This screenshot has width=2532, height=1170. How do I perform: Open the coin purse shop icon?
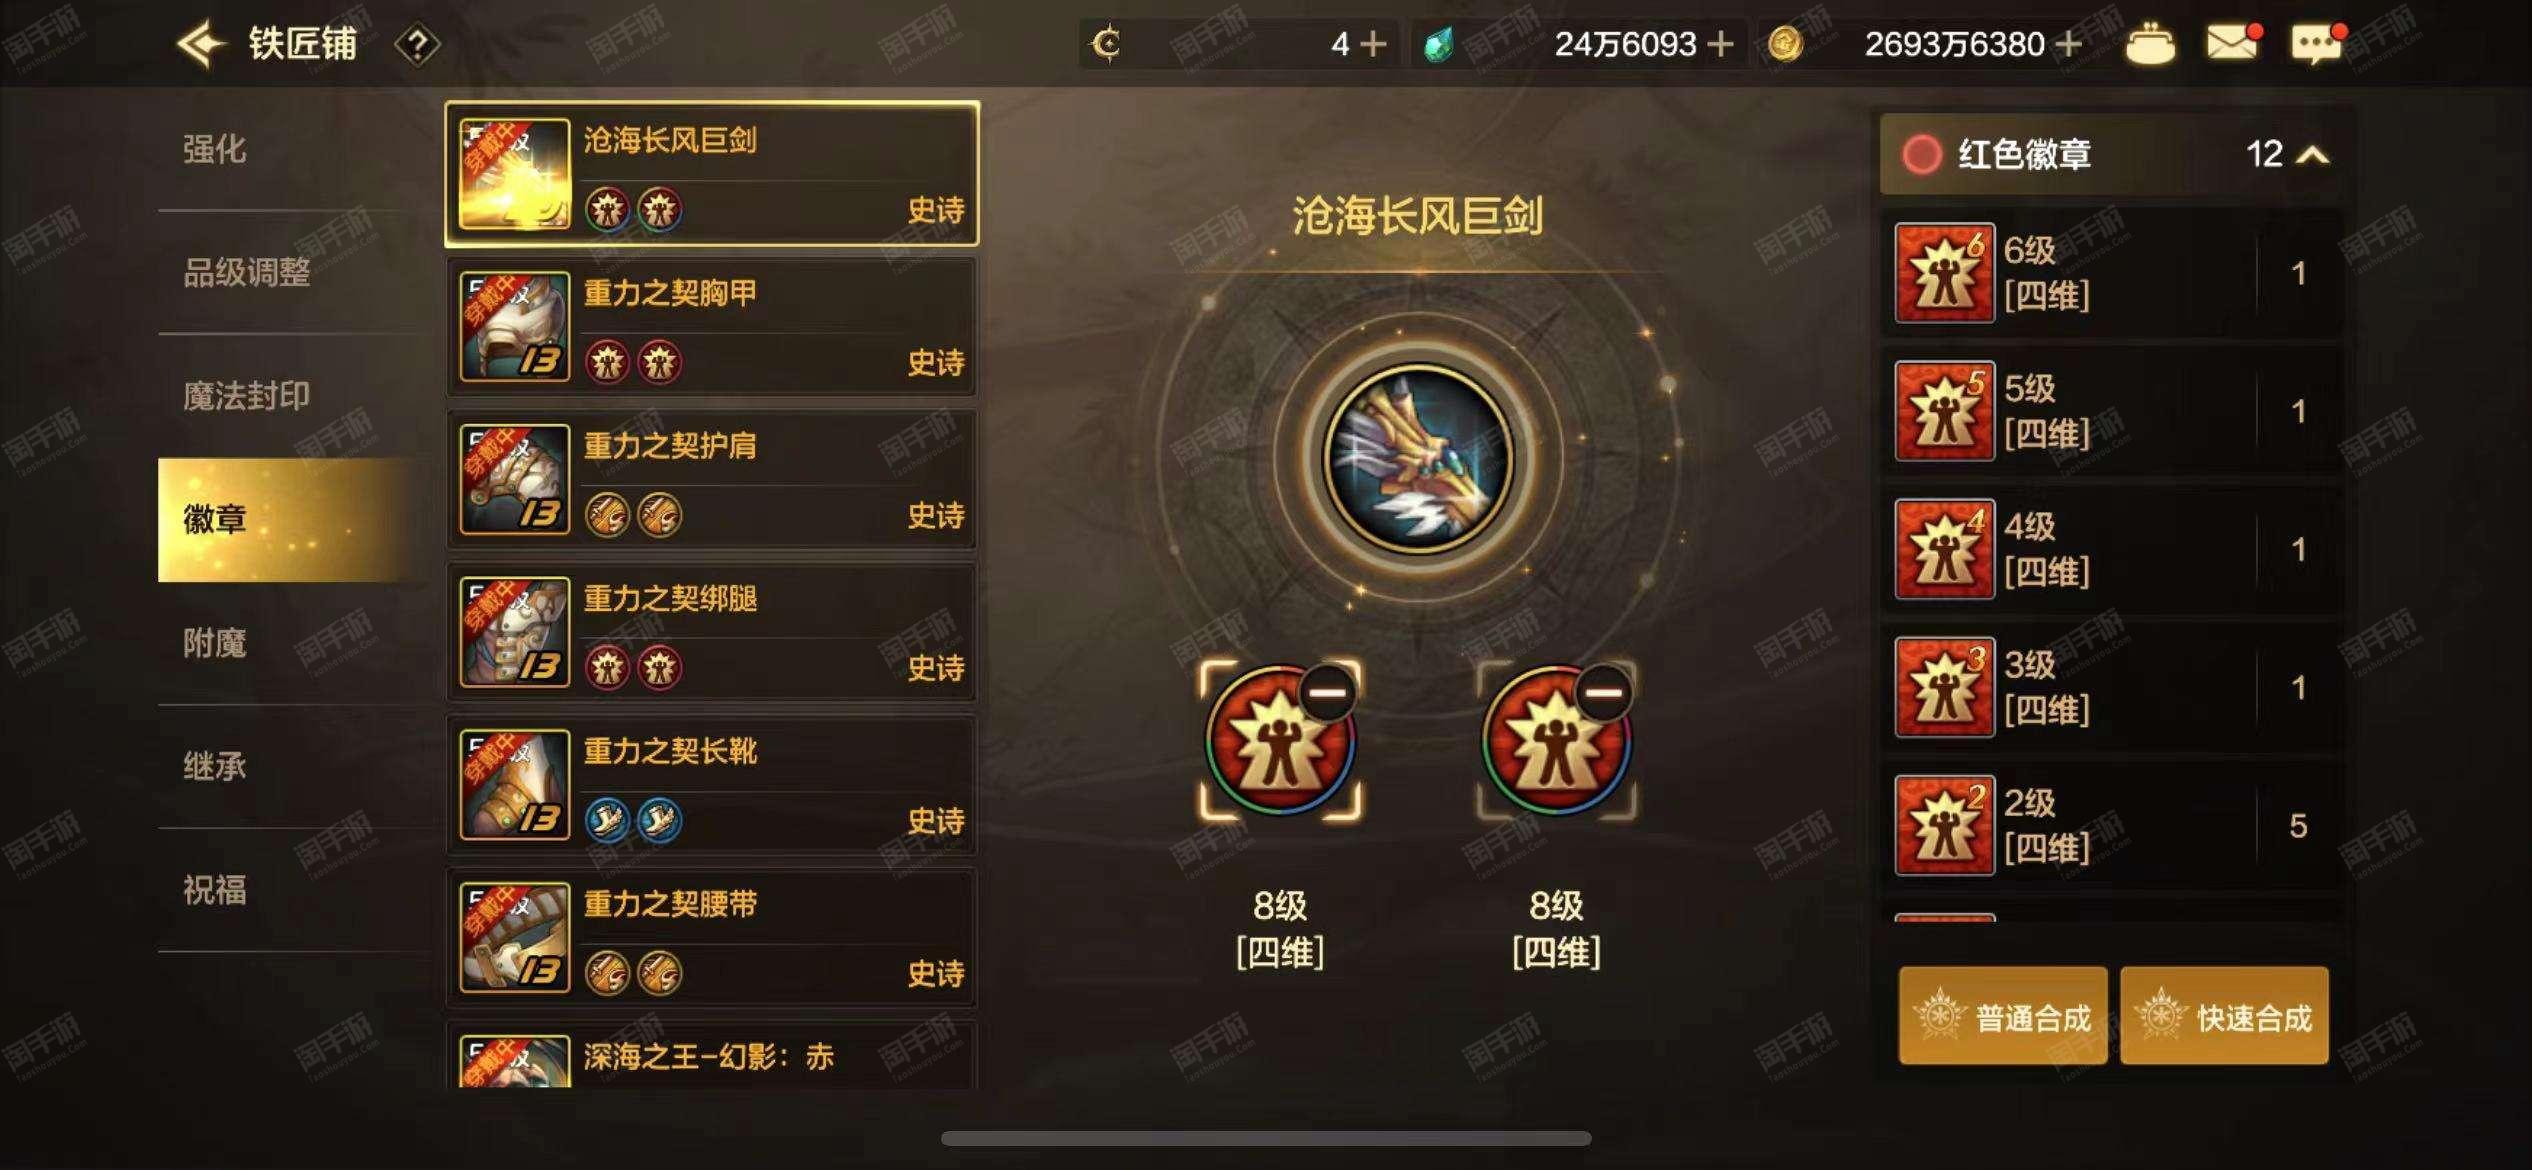click(2150, 45)
